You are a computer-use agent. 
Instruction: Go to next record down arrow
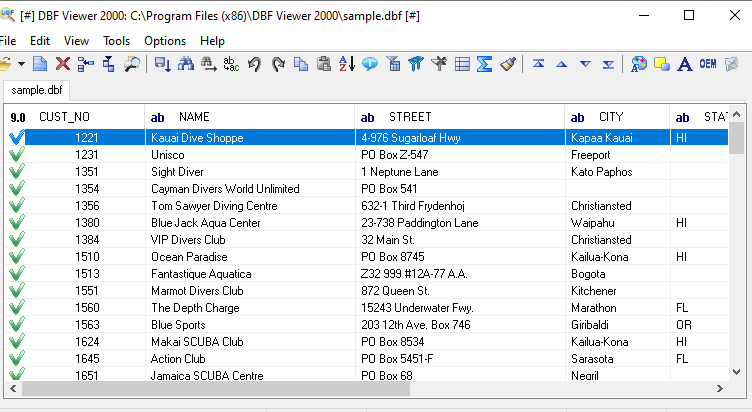(x=585, y=64)
